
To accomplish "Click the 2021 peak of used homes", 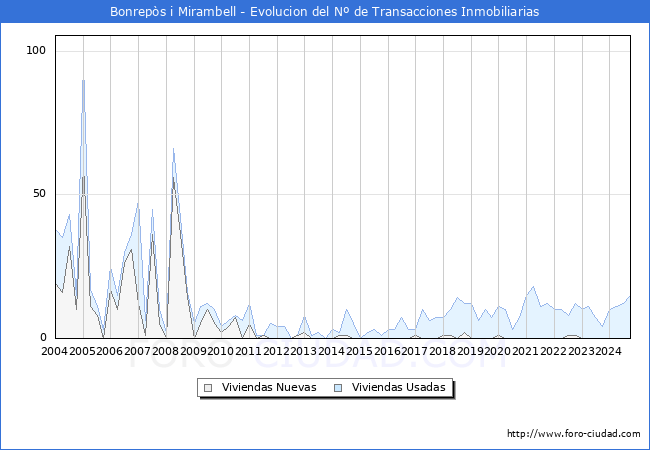I will click(533, 286).
